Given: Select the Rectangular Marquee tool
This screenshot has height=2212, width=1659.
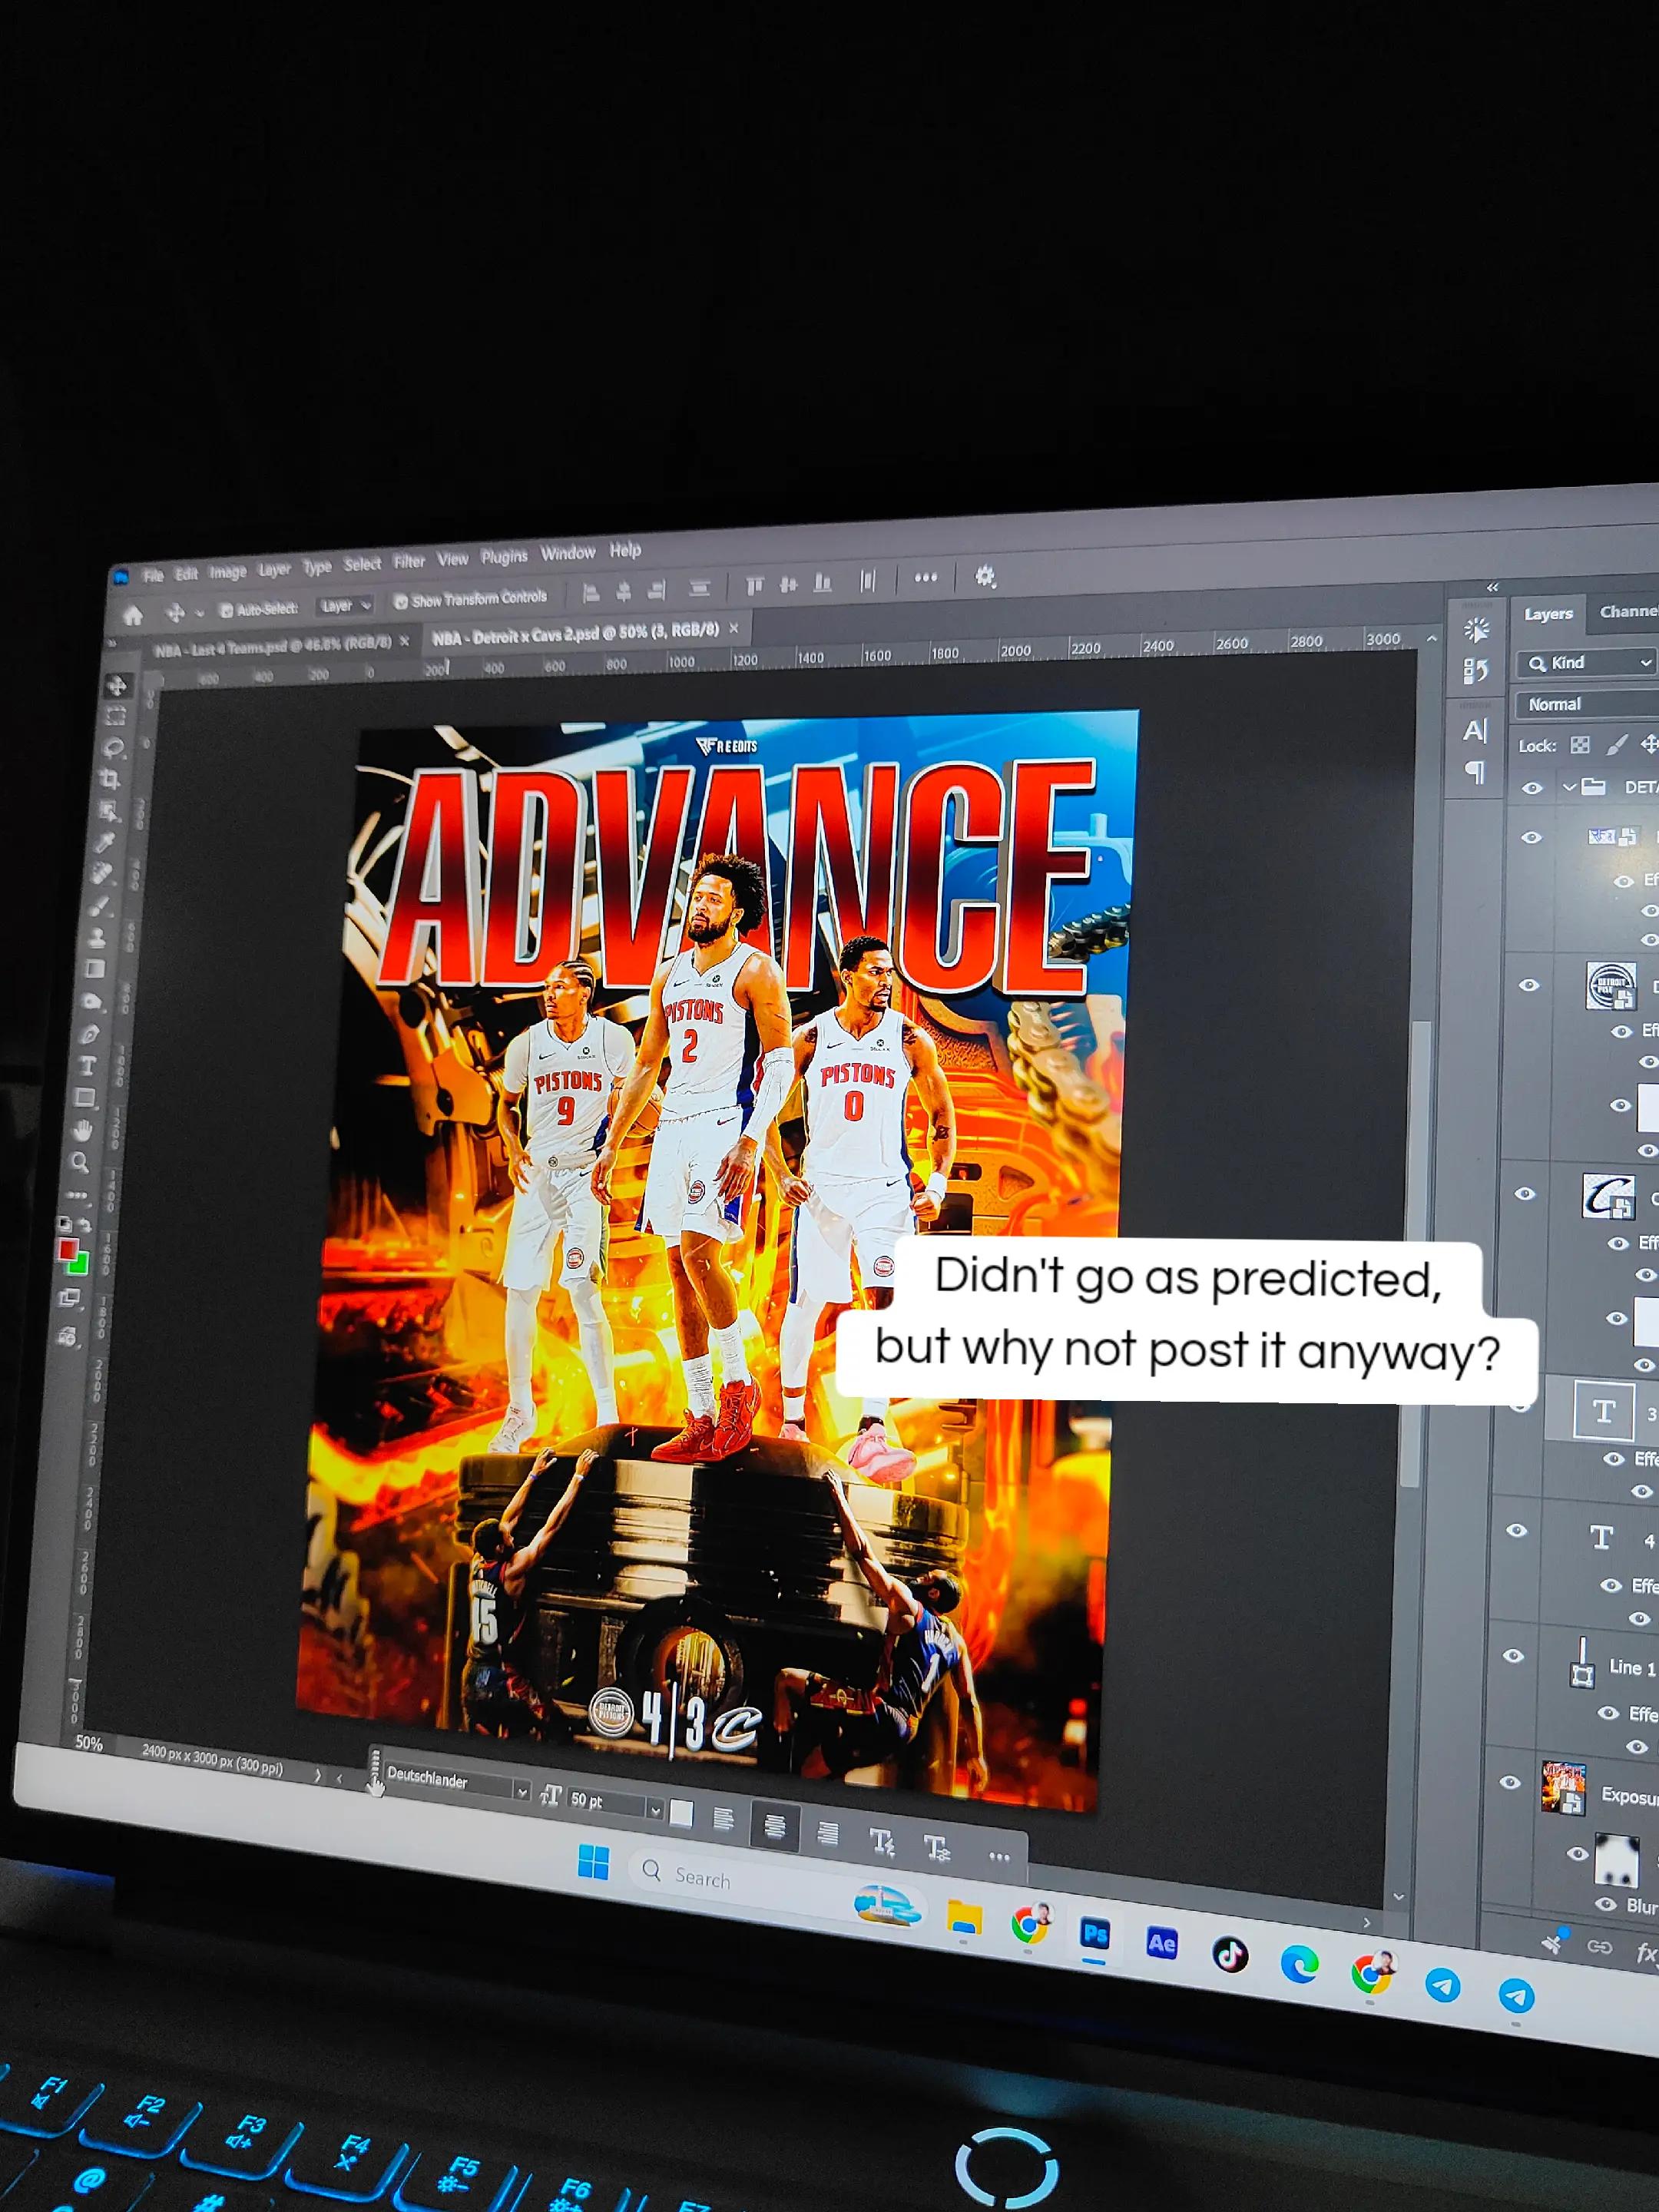Looking at the screenshot, I should click(x=115, y=716).
